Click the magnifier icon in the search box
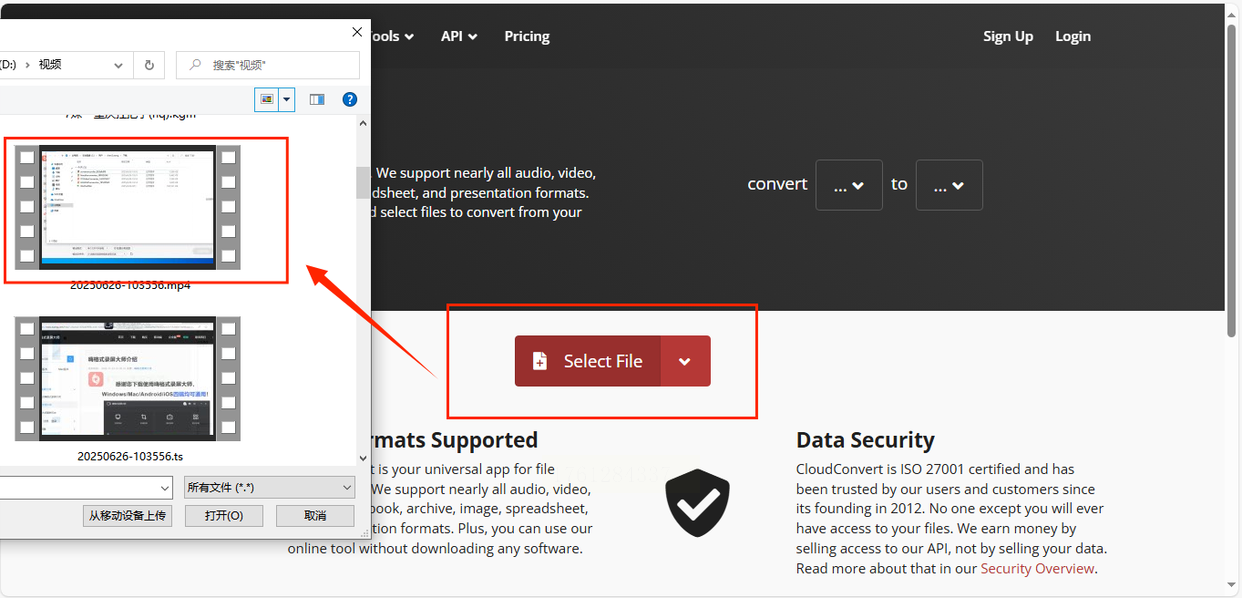 tap(195, 65)
